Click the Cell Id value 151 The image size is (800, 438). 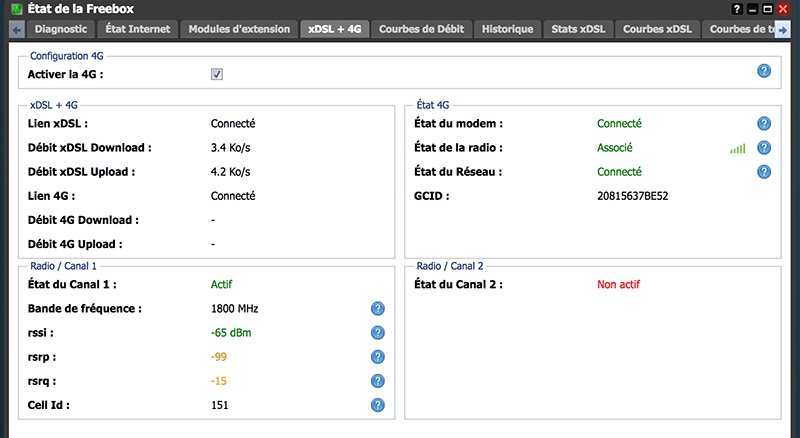pyautogui.click(x=219, y=405)
